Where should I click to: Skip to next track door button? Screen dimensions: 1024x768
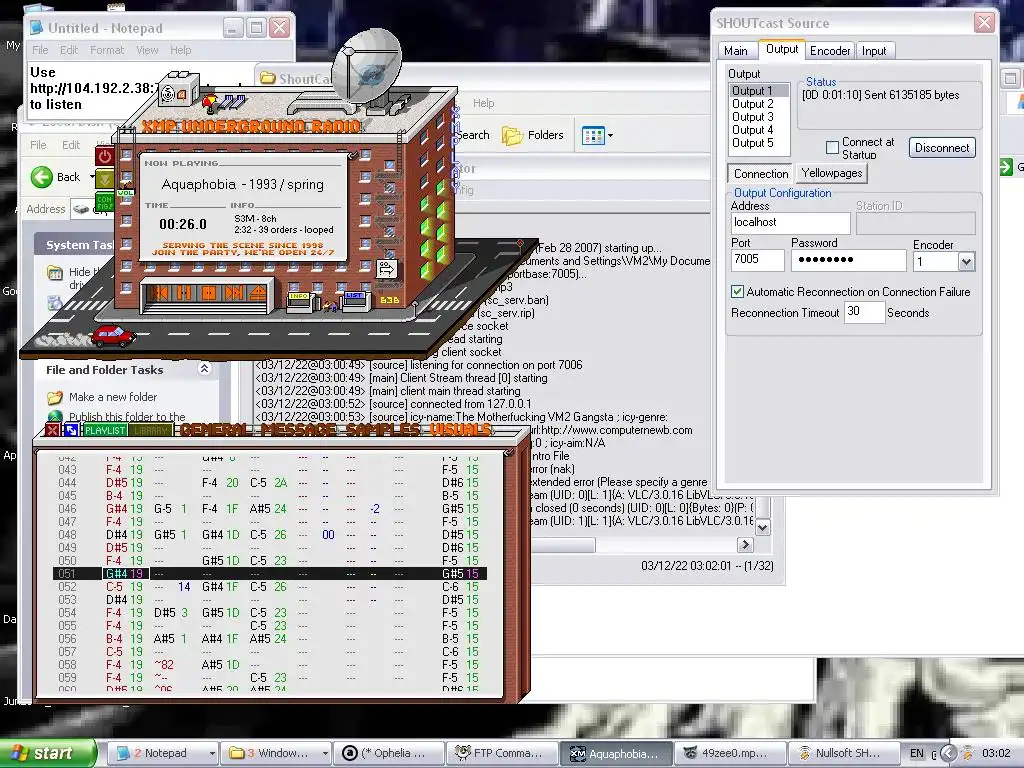click(x=234, y=293)
